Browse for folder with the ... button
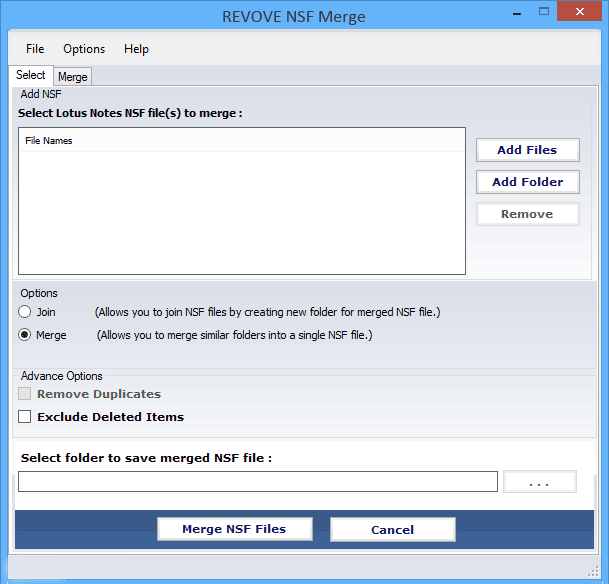Image resolution: width=609 pixels, height=584 pixels. pos(540,481)
